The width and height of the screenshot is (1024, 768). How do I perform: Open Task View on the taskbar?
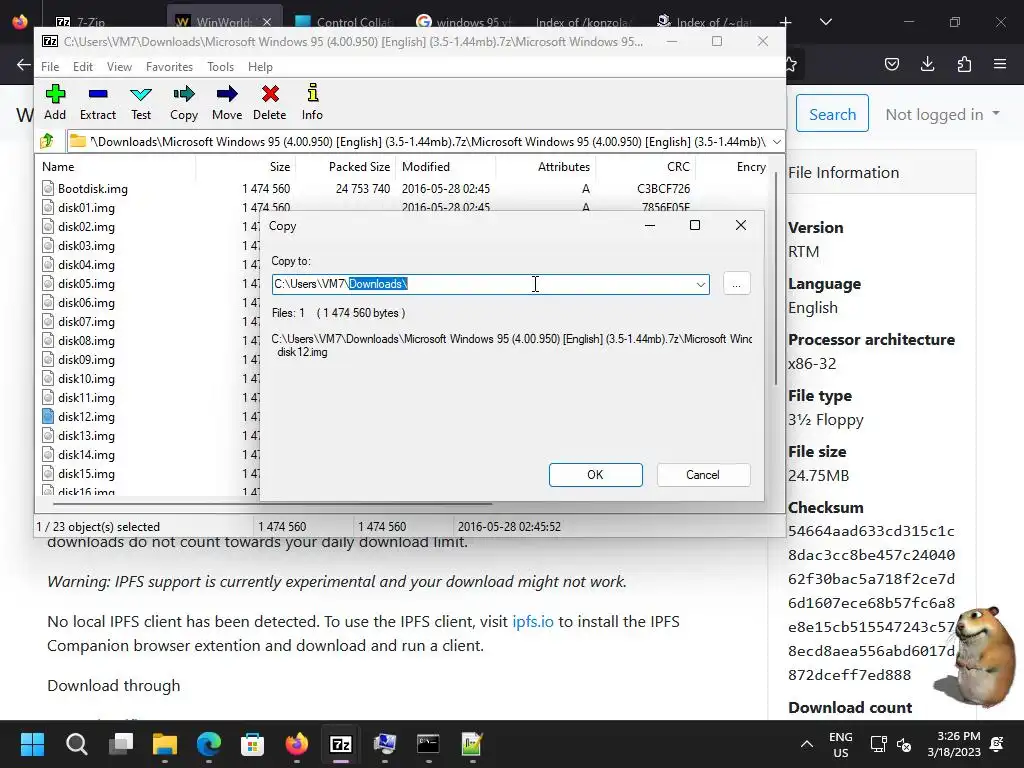pos(121,744)
